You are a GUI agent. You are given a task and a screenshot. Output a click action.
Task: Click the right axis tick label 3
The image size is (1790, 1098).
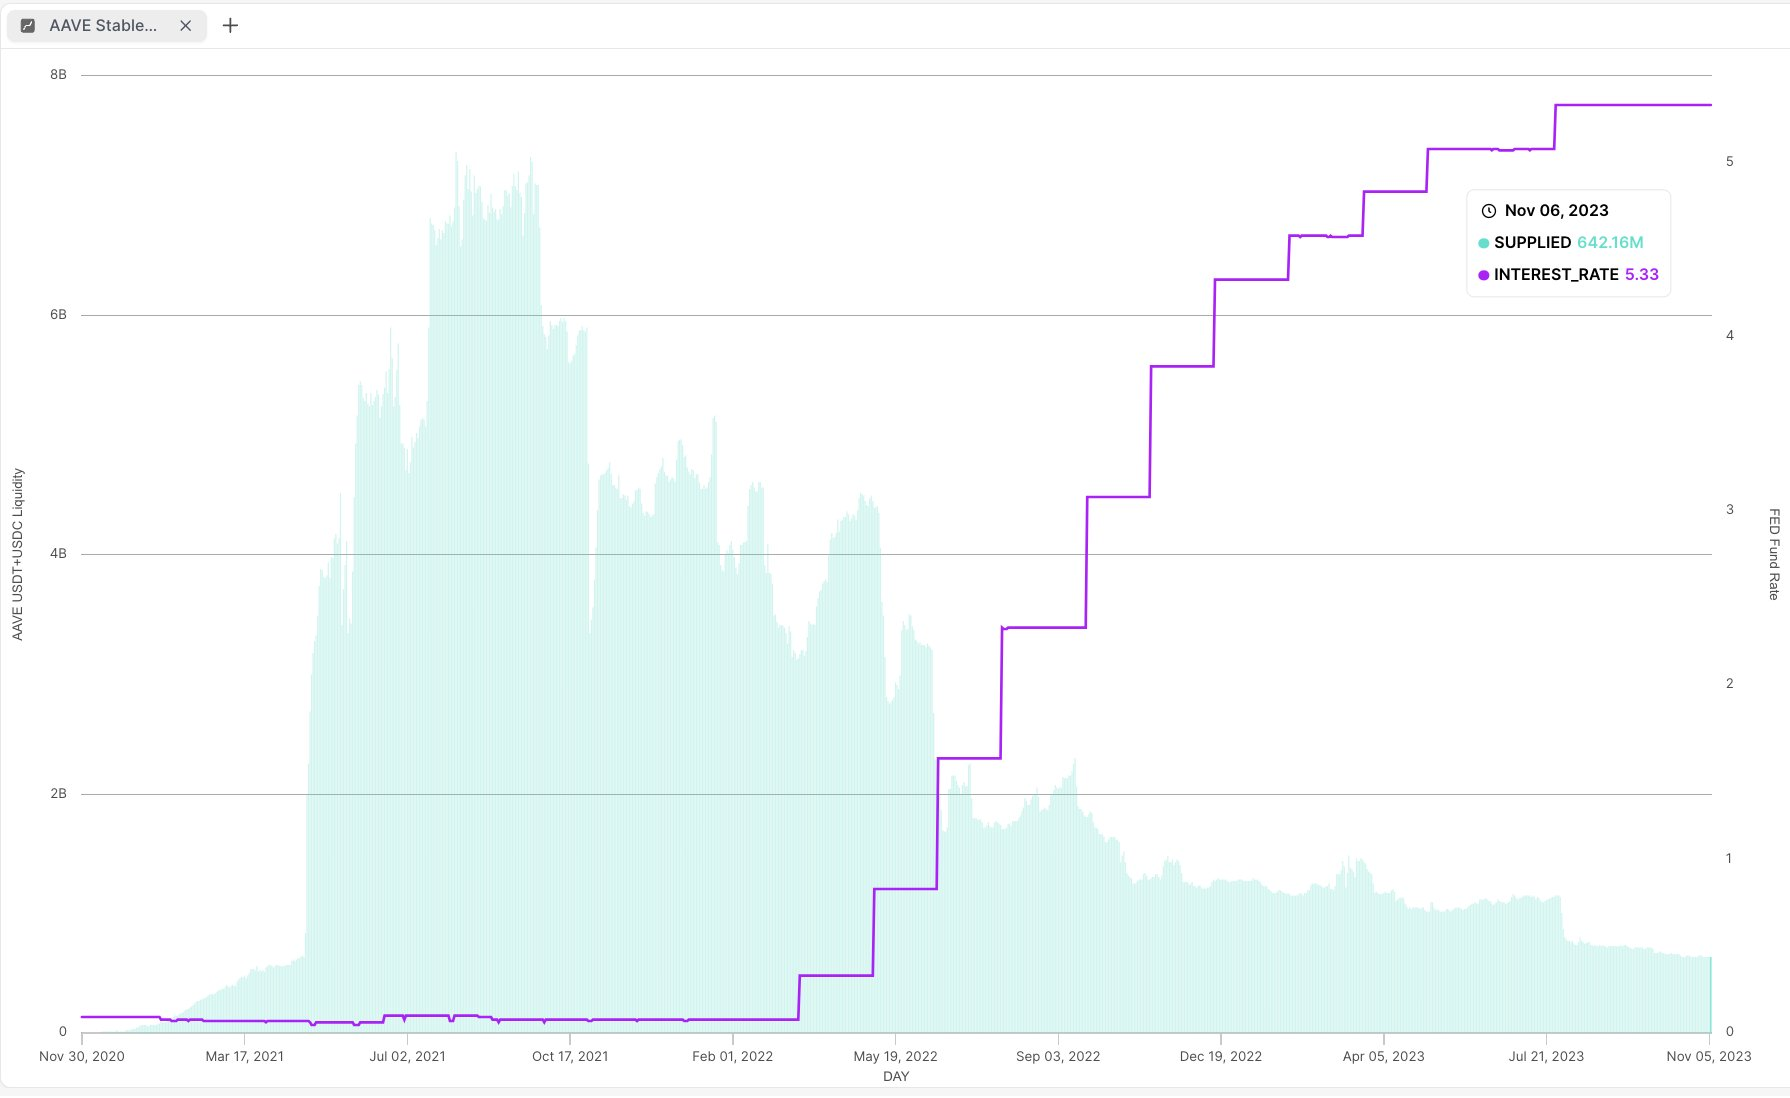[1730, 509]
